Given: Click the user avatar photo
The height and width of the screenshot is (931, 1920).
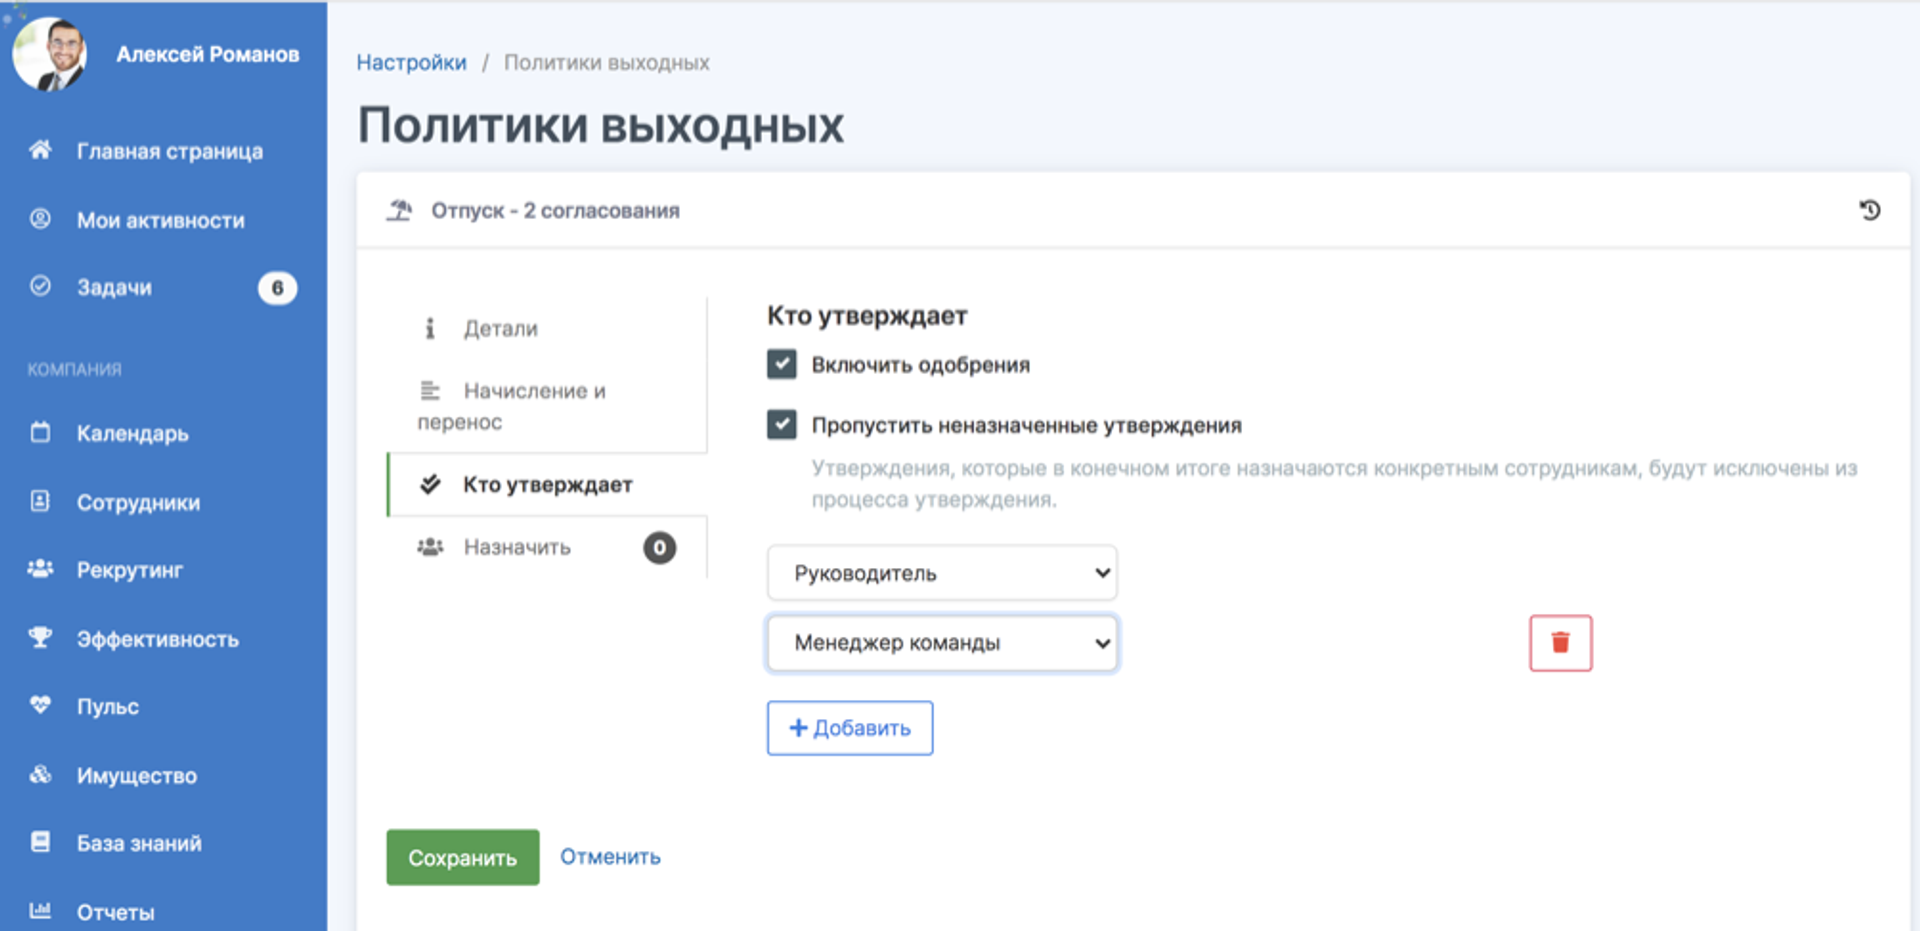Looking at the screenshot, I should click(49, 54).
